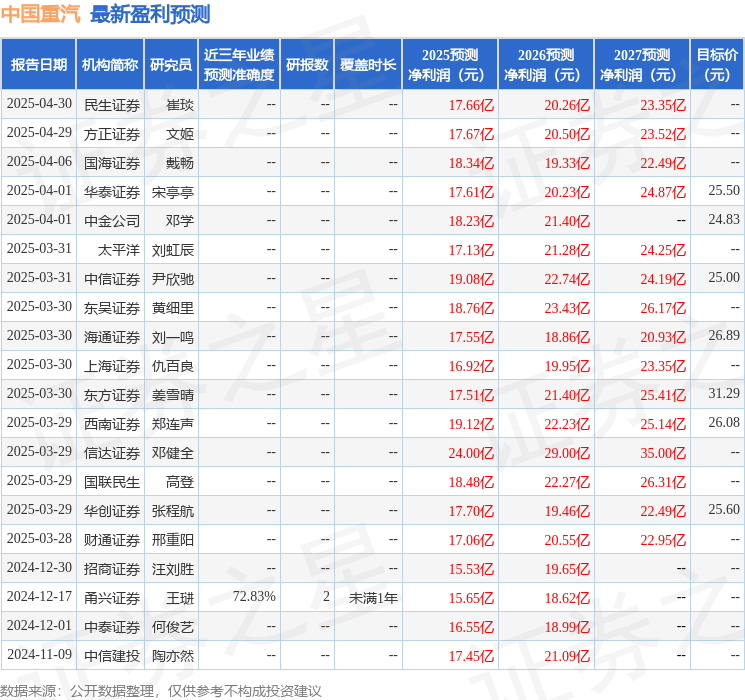This screenshot has height=700, width=745.
Task: Click target price 25.60
Action: click(x=724, y=509)
